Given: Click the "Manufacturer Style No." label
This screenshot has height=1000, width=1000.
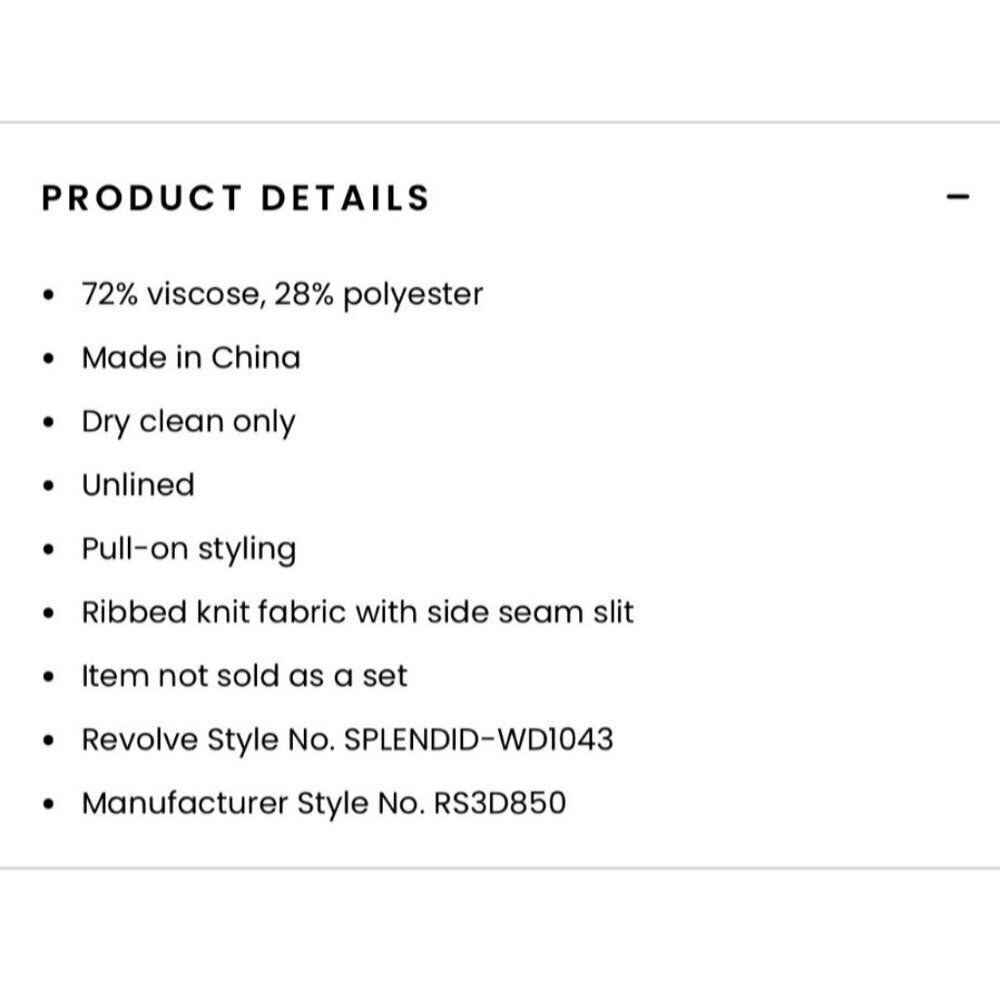Looking at the screenshot, I should (253, 804).
